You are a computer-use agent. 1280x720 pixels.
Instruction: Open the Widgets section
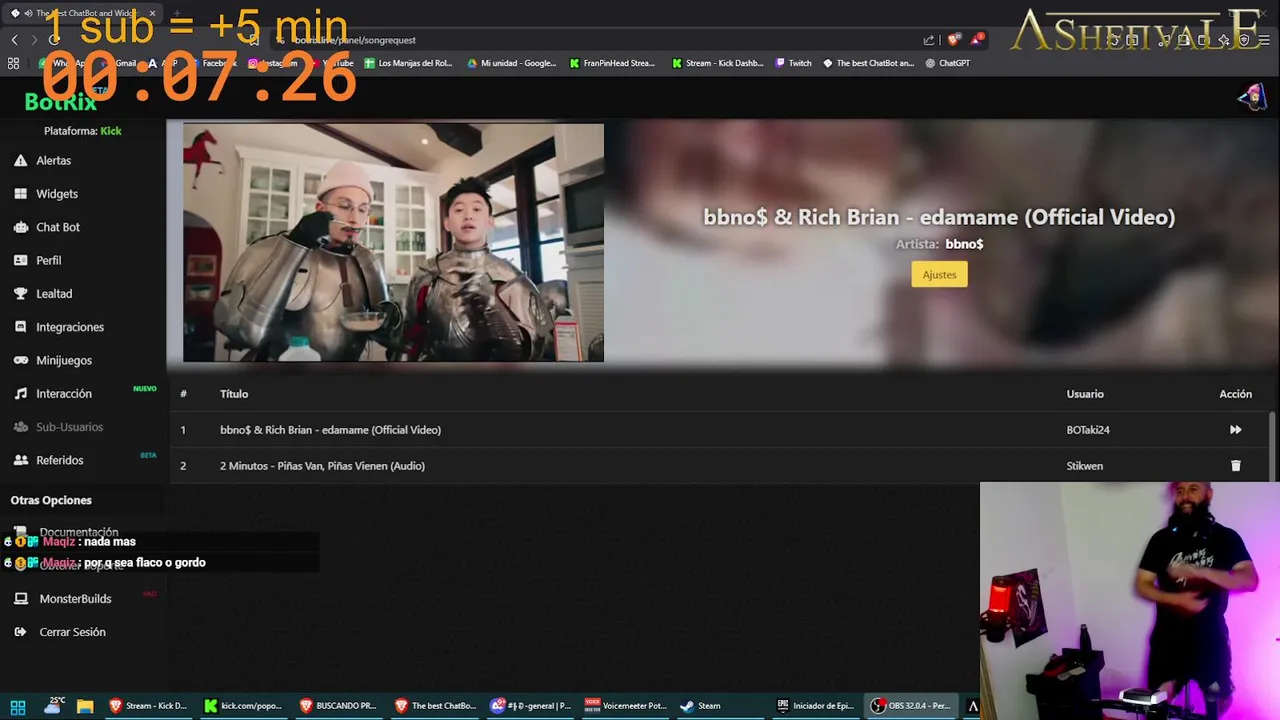point(46,194)
